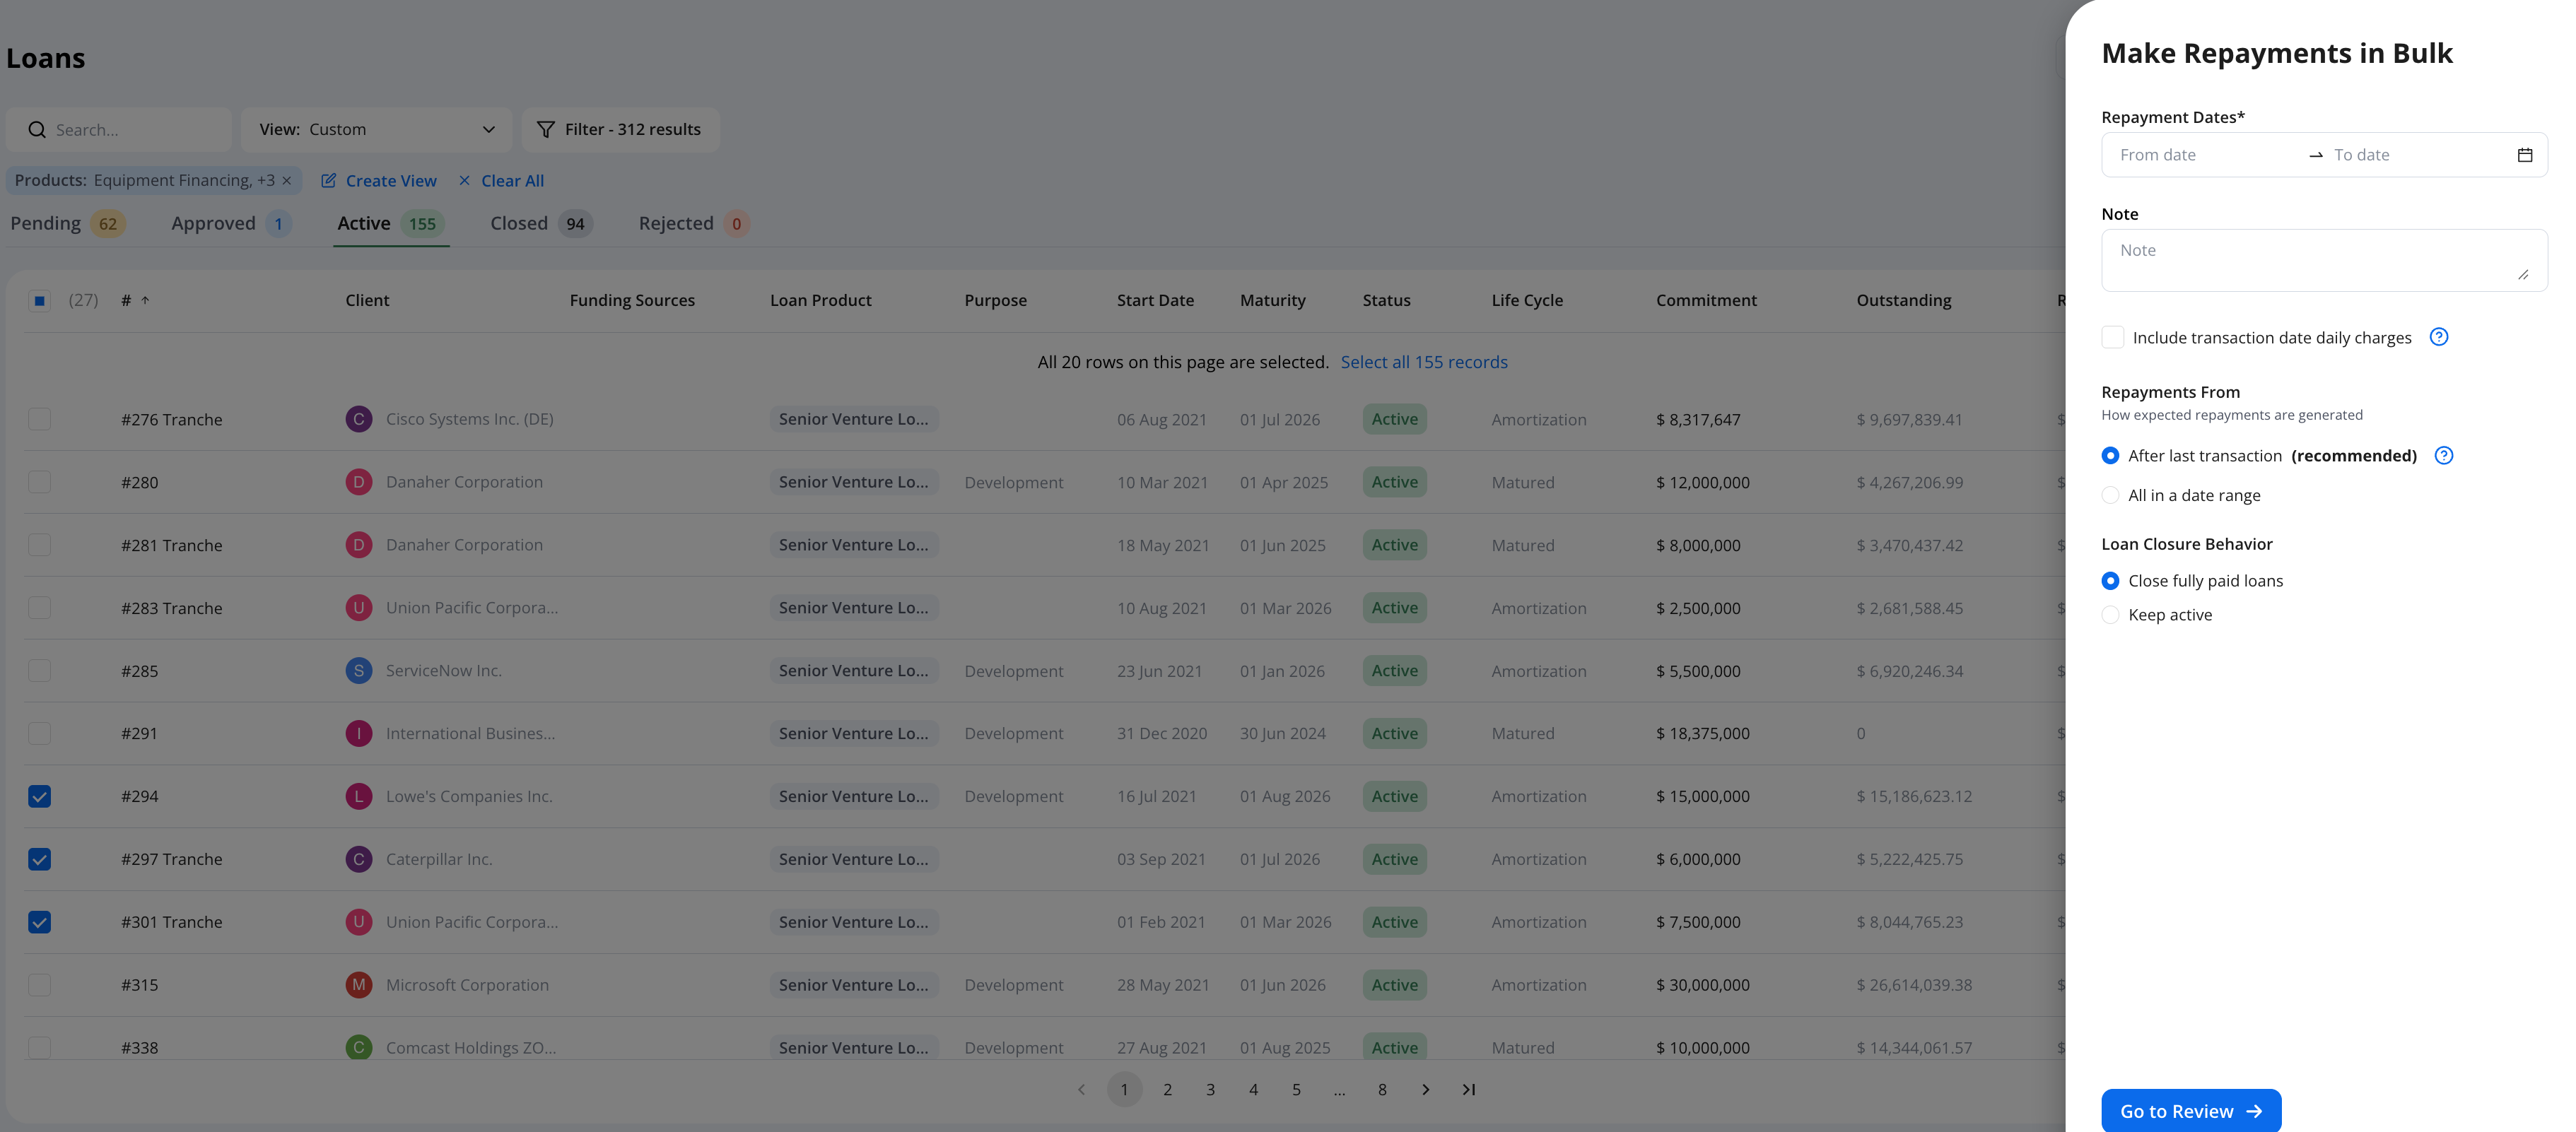Click help icon next to After last transaction

click(x=2443, y=456)
